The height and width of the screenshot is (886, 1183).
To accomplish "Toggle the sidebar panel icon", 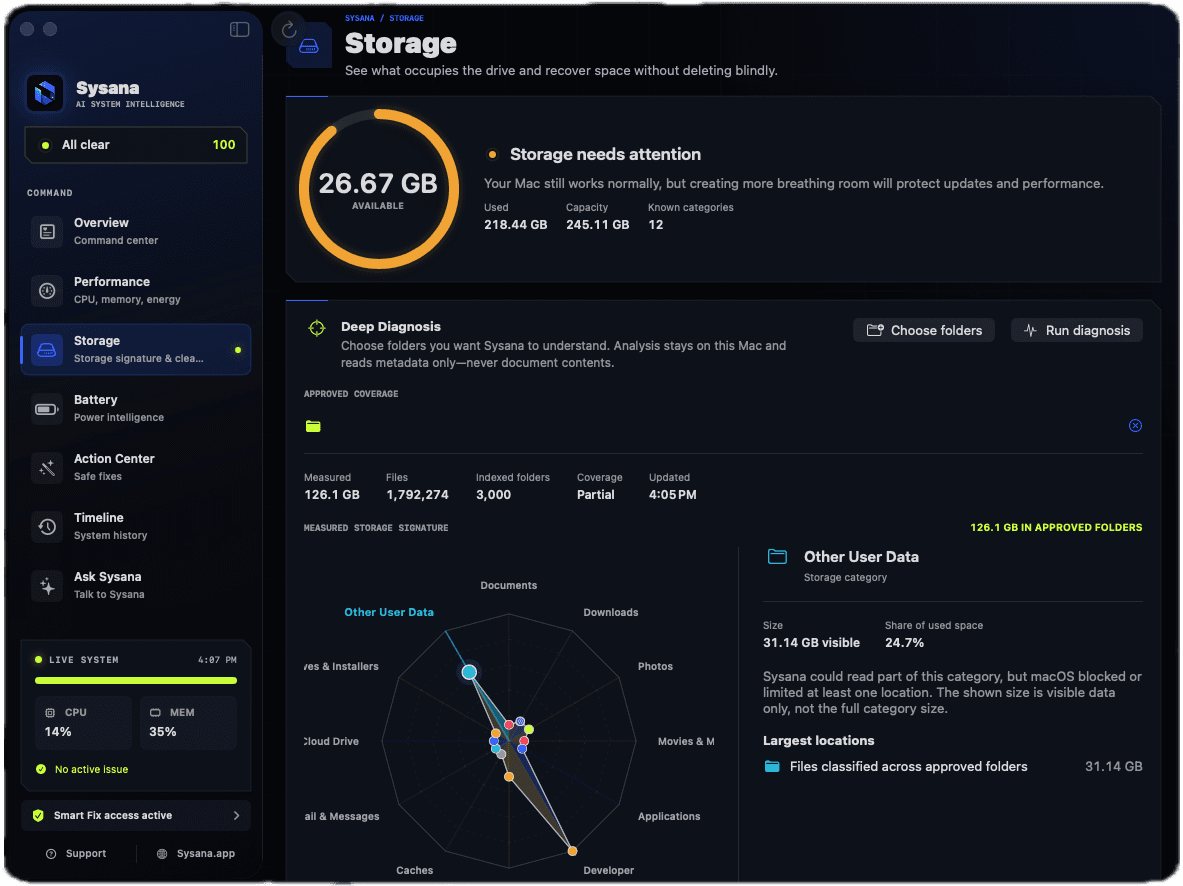I will click(239, 29).
